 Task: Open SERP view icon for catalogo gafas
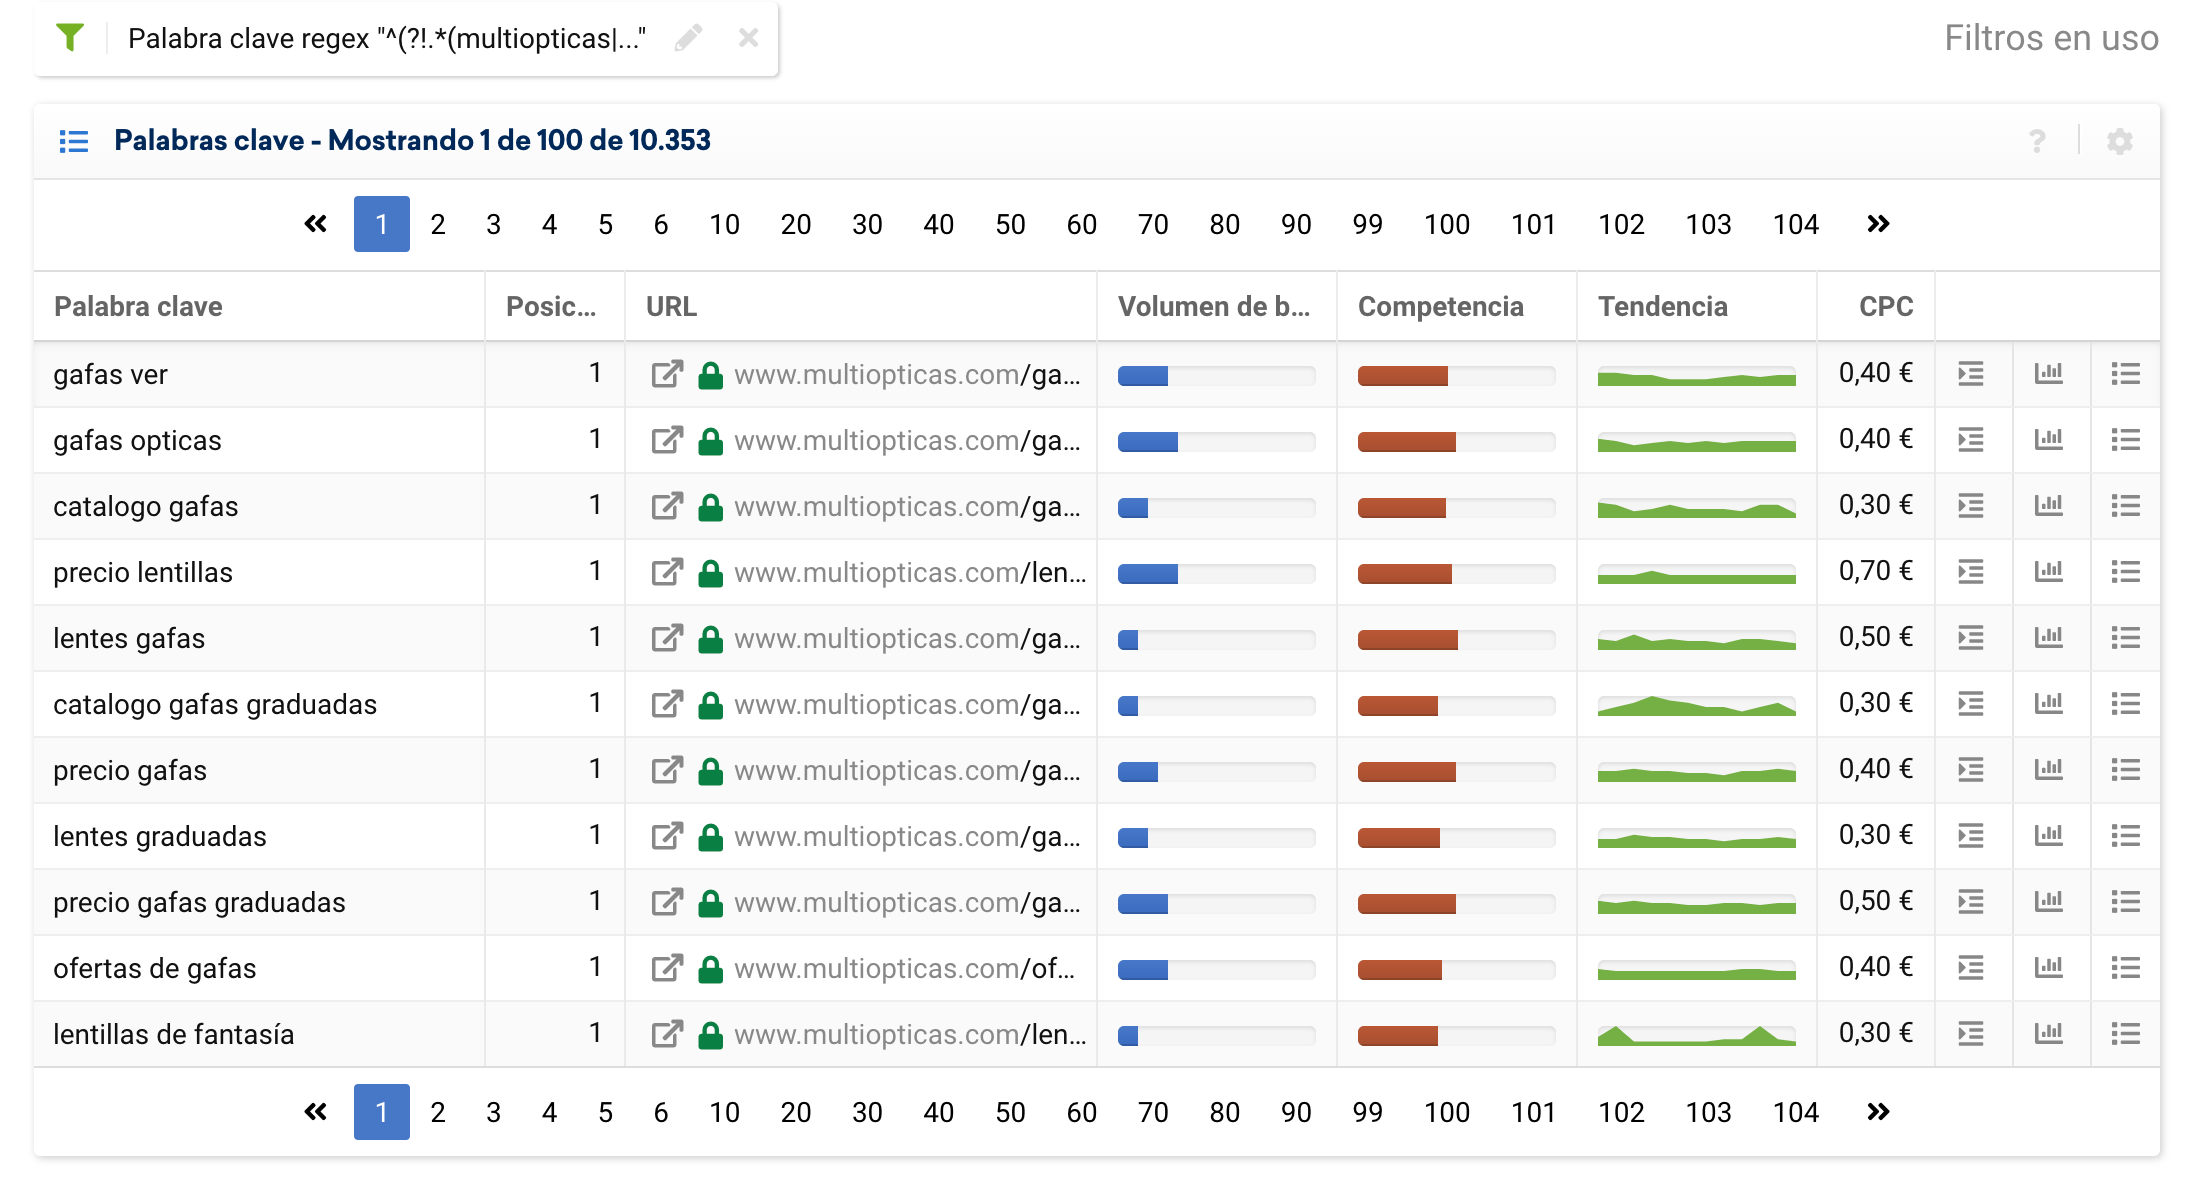click(x=1971, y=506)
